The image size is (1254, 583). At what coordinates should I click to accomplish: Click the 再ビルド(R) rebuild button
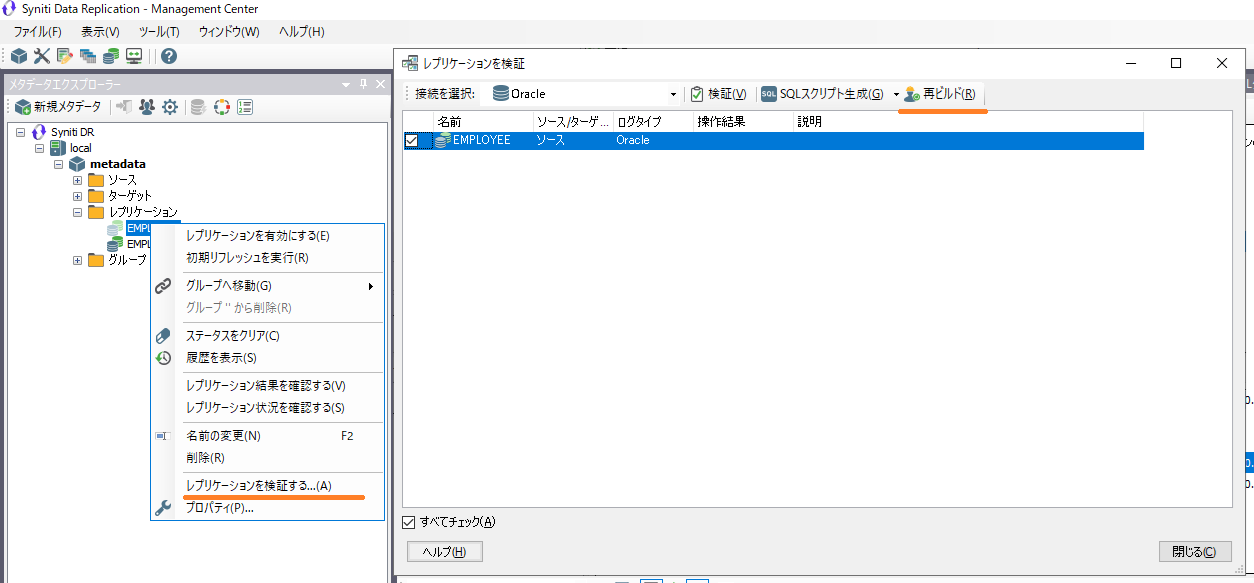(940, 94)
